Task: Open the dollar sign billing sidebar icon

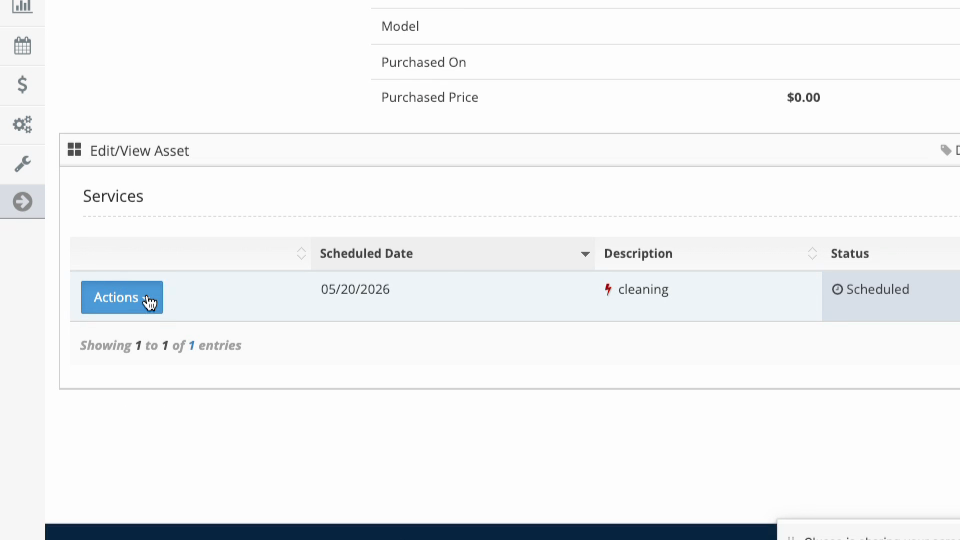Action: (22, 84)
